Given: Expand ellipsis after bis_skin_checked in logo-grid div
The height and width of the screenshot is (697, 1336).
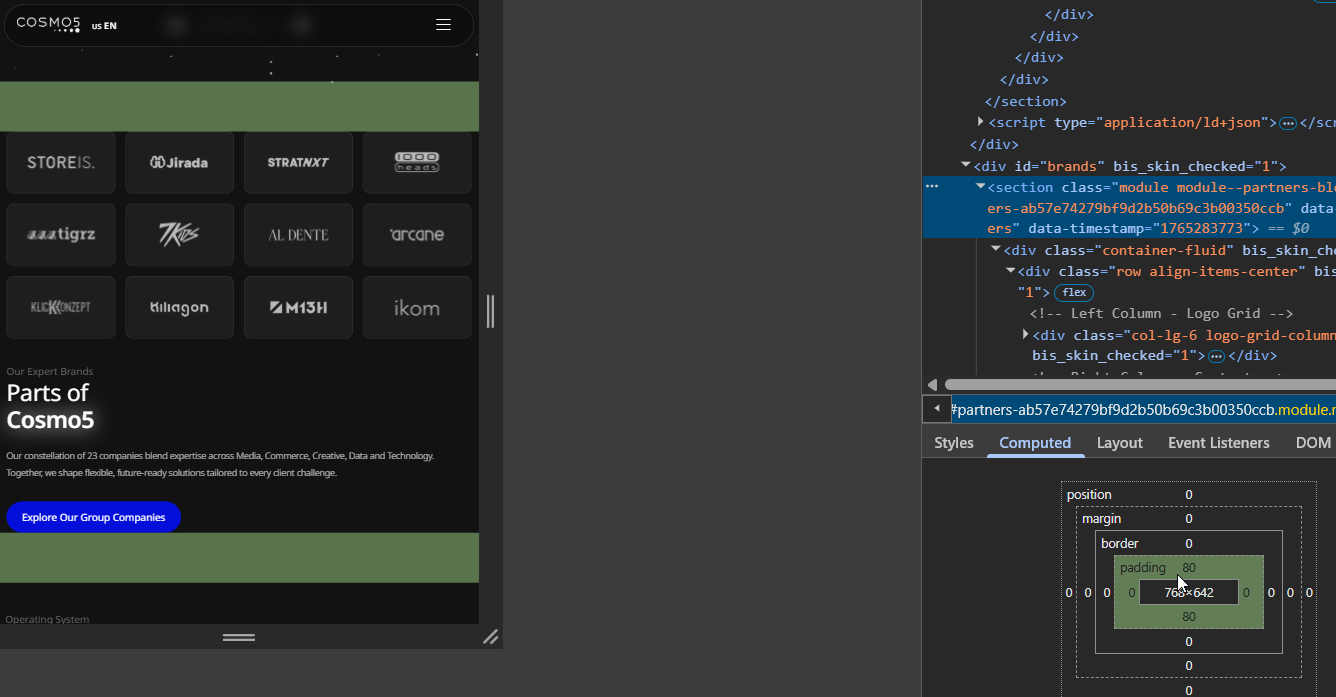Looking at the screenshot, I should tap(1216, 356).
